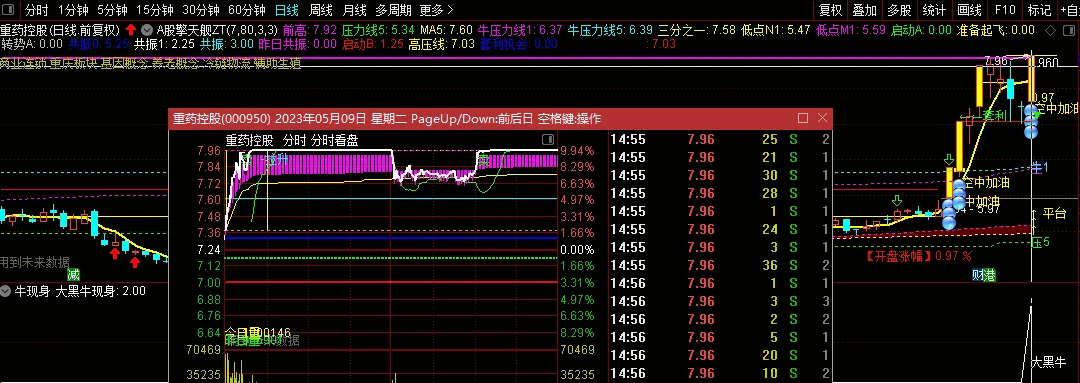Open the 统计 statistics tool

(x=933, y=10)
